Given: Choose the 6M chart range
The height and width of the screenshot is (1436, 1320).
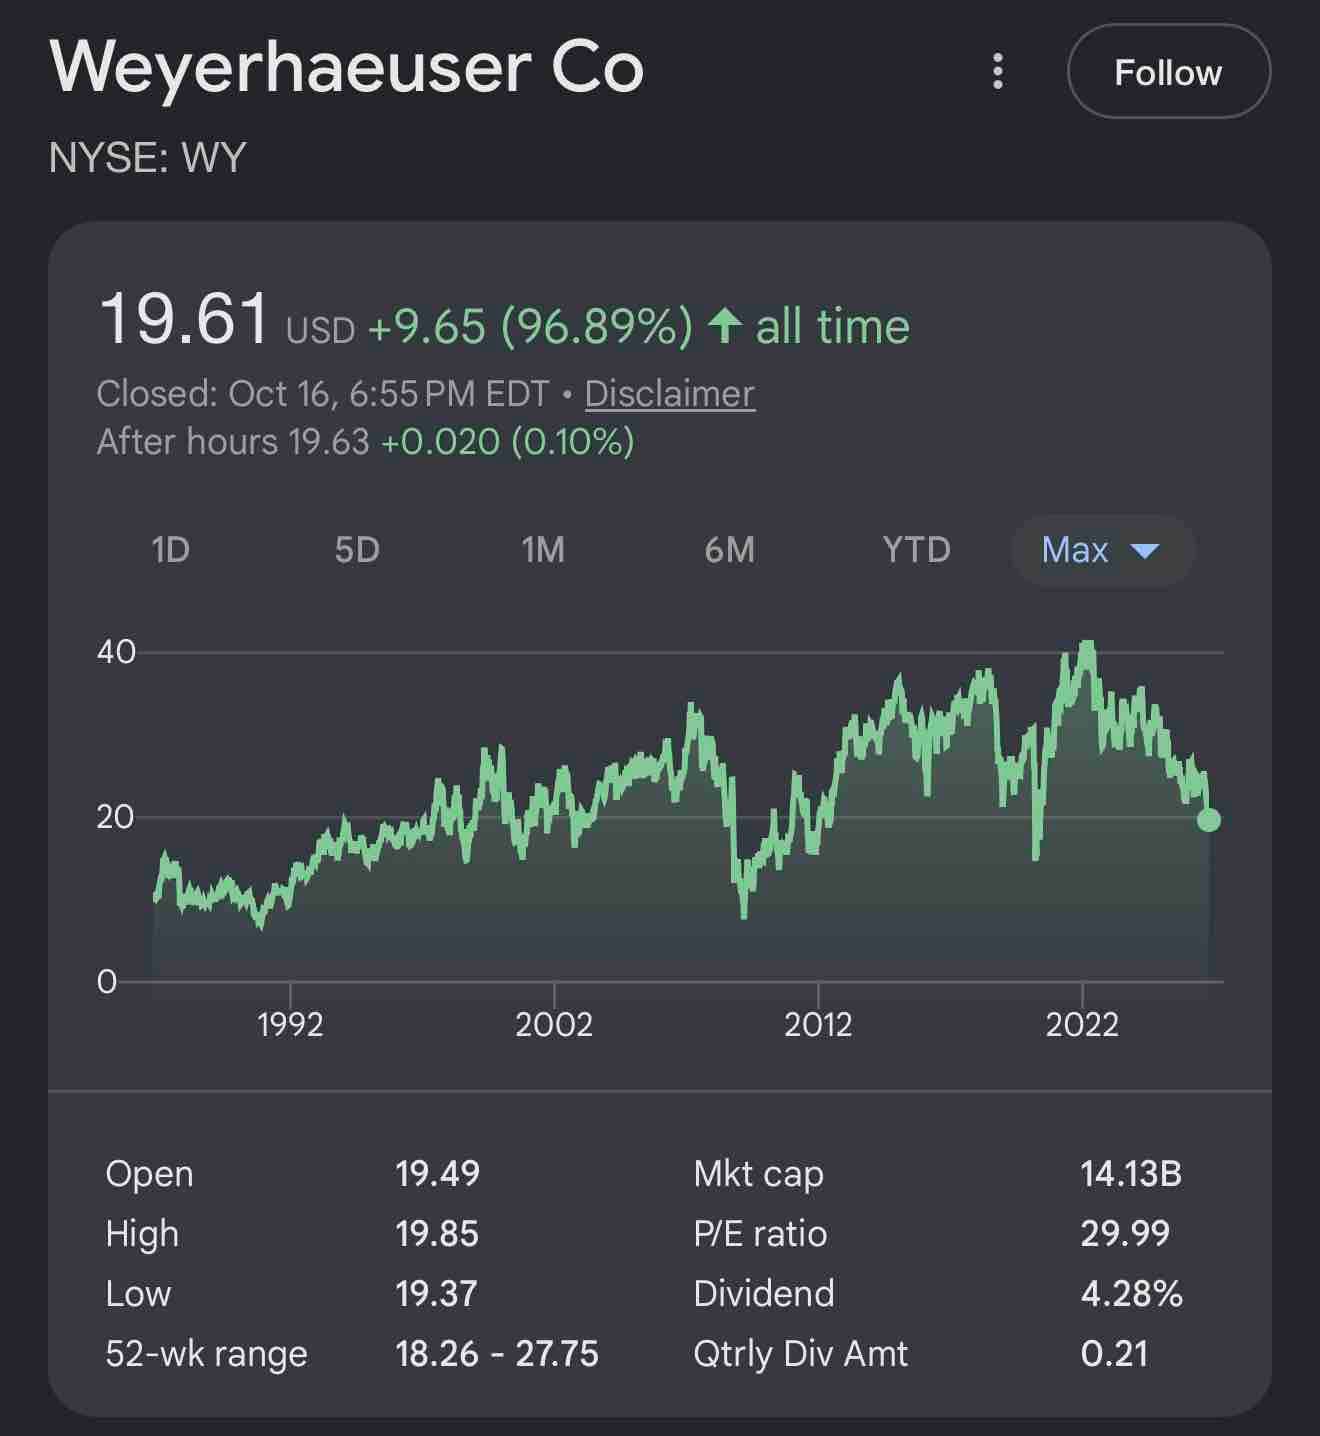Looking at the screenshot, I should pyautogui.click(x=729, y=549).
